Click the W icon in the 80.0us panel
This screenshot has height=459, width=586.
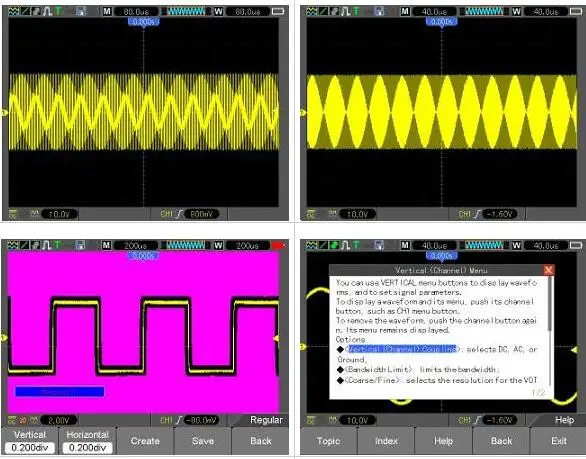[219, 11]
